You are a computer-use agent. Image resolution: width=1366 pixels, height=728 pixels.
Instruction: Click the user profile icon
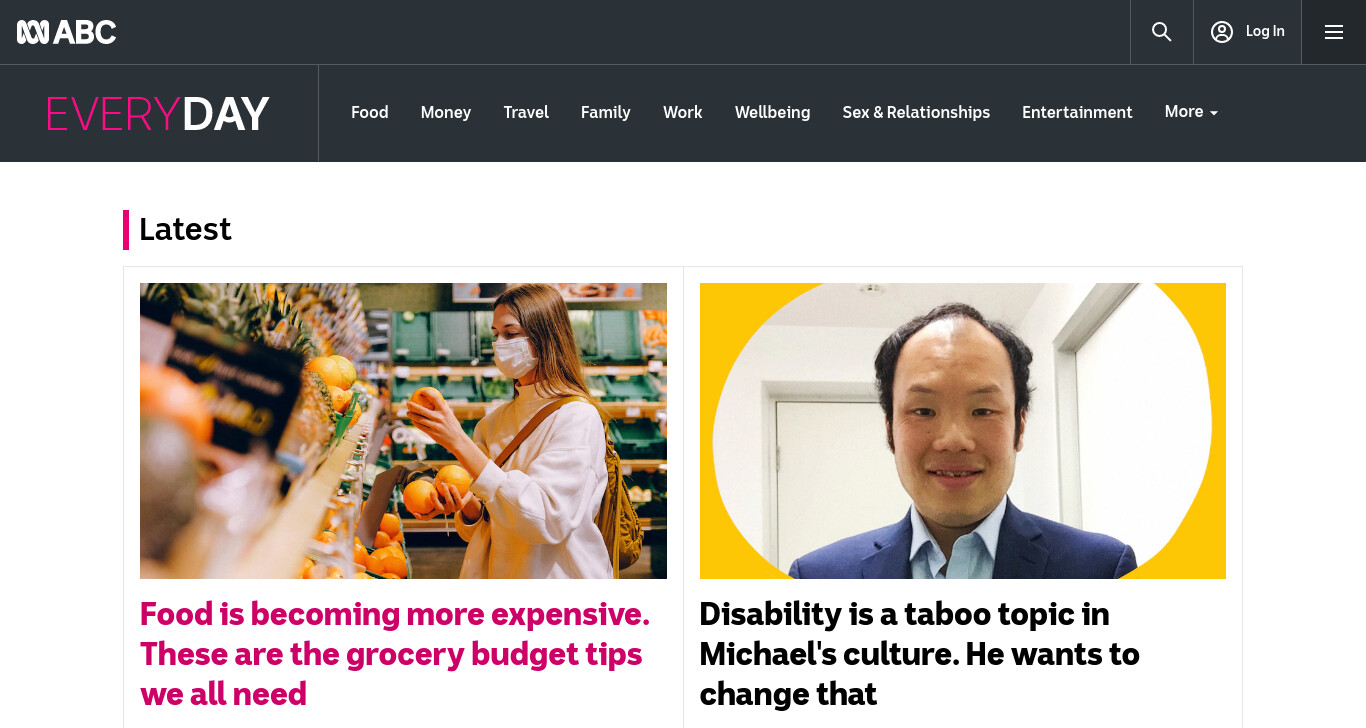click(x=1221, y=32)
